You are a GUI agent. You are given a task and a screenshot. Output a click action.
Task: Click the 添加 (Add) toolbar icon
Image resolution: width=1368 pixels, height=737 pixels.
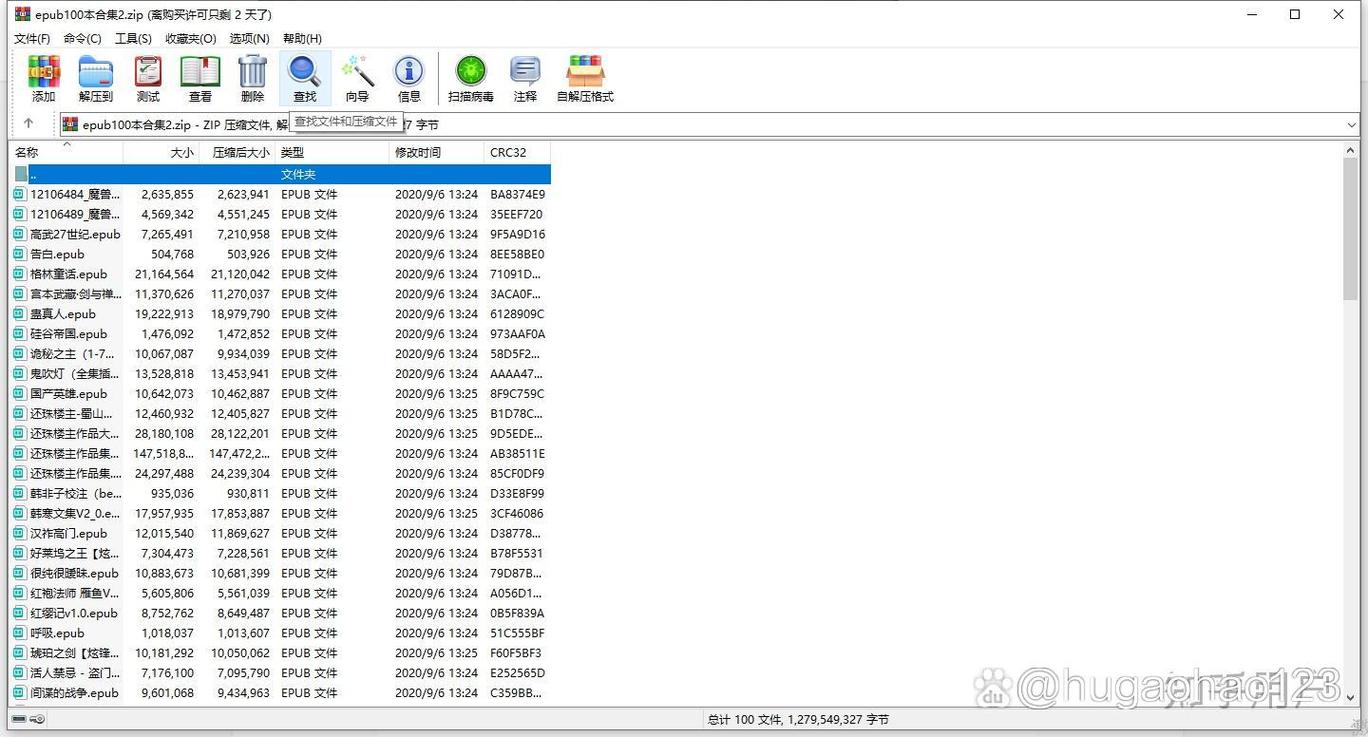coord(43,78)
